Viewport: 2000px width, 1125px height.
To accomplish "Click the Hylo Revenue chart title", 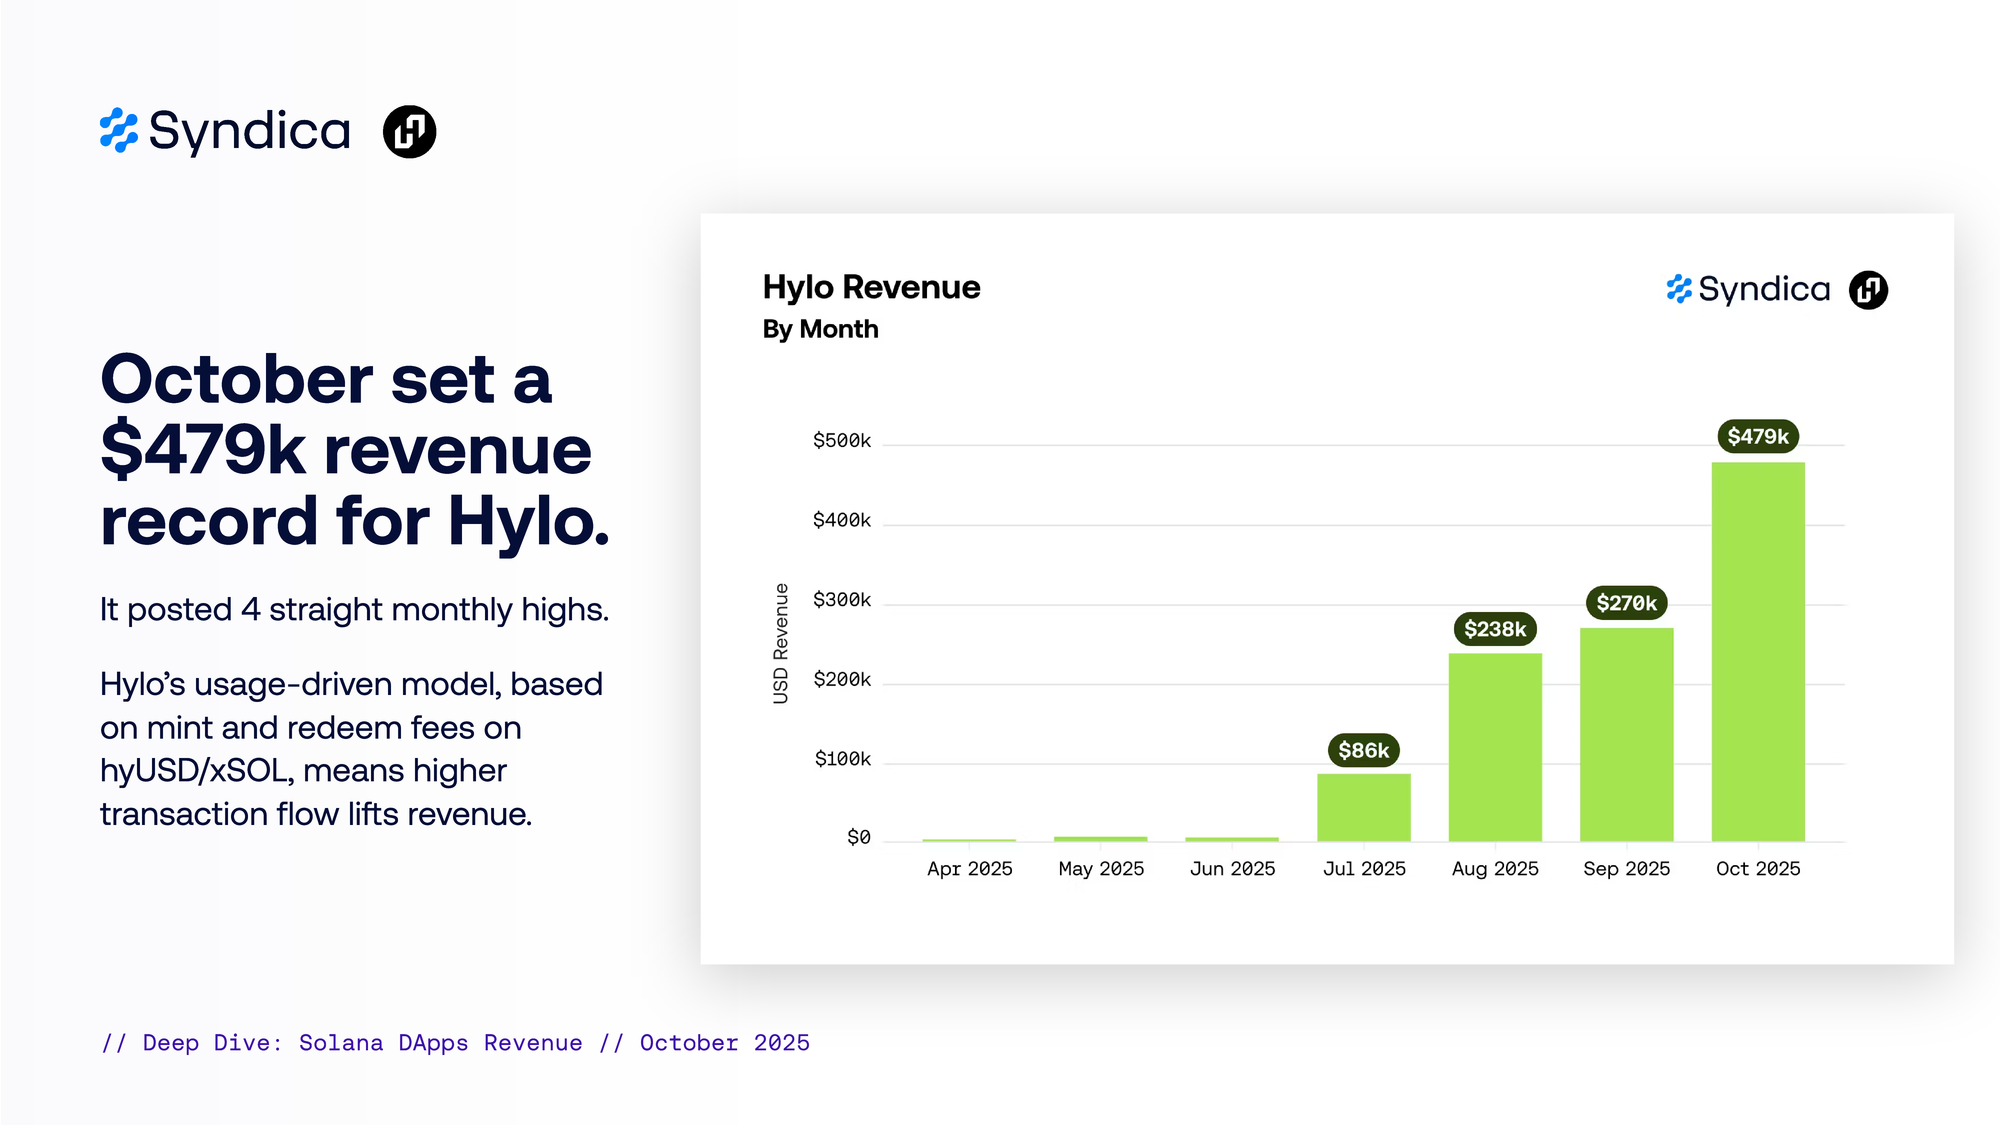I will 871,287.
